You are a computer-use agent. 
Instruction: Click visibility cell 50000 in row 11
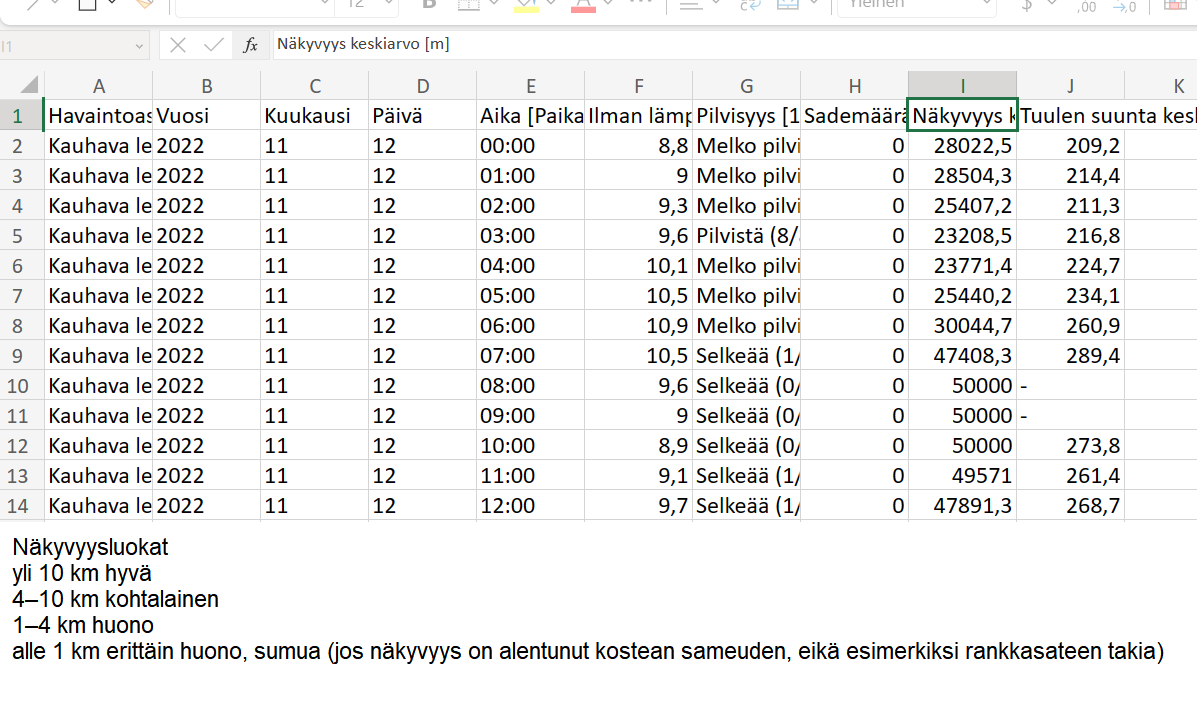963,416
